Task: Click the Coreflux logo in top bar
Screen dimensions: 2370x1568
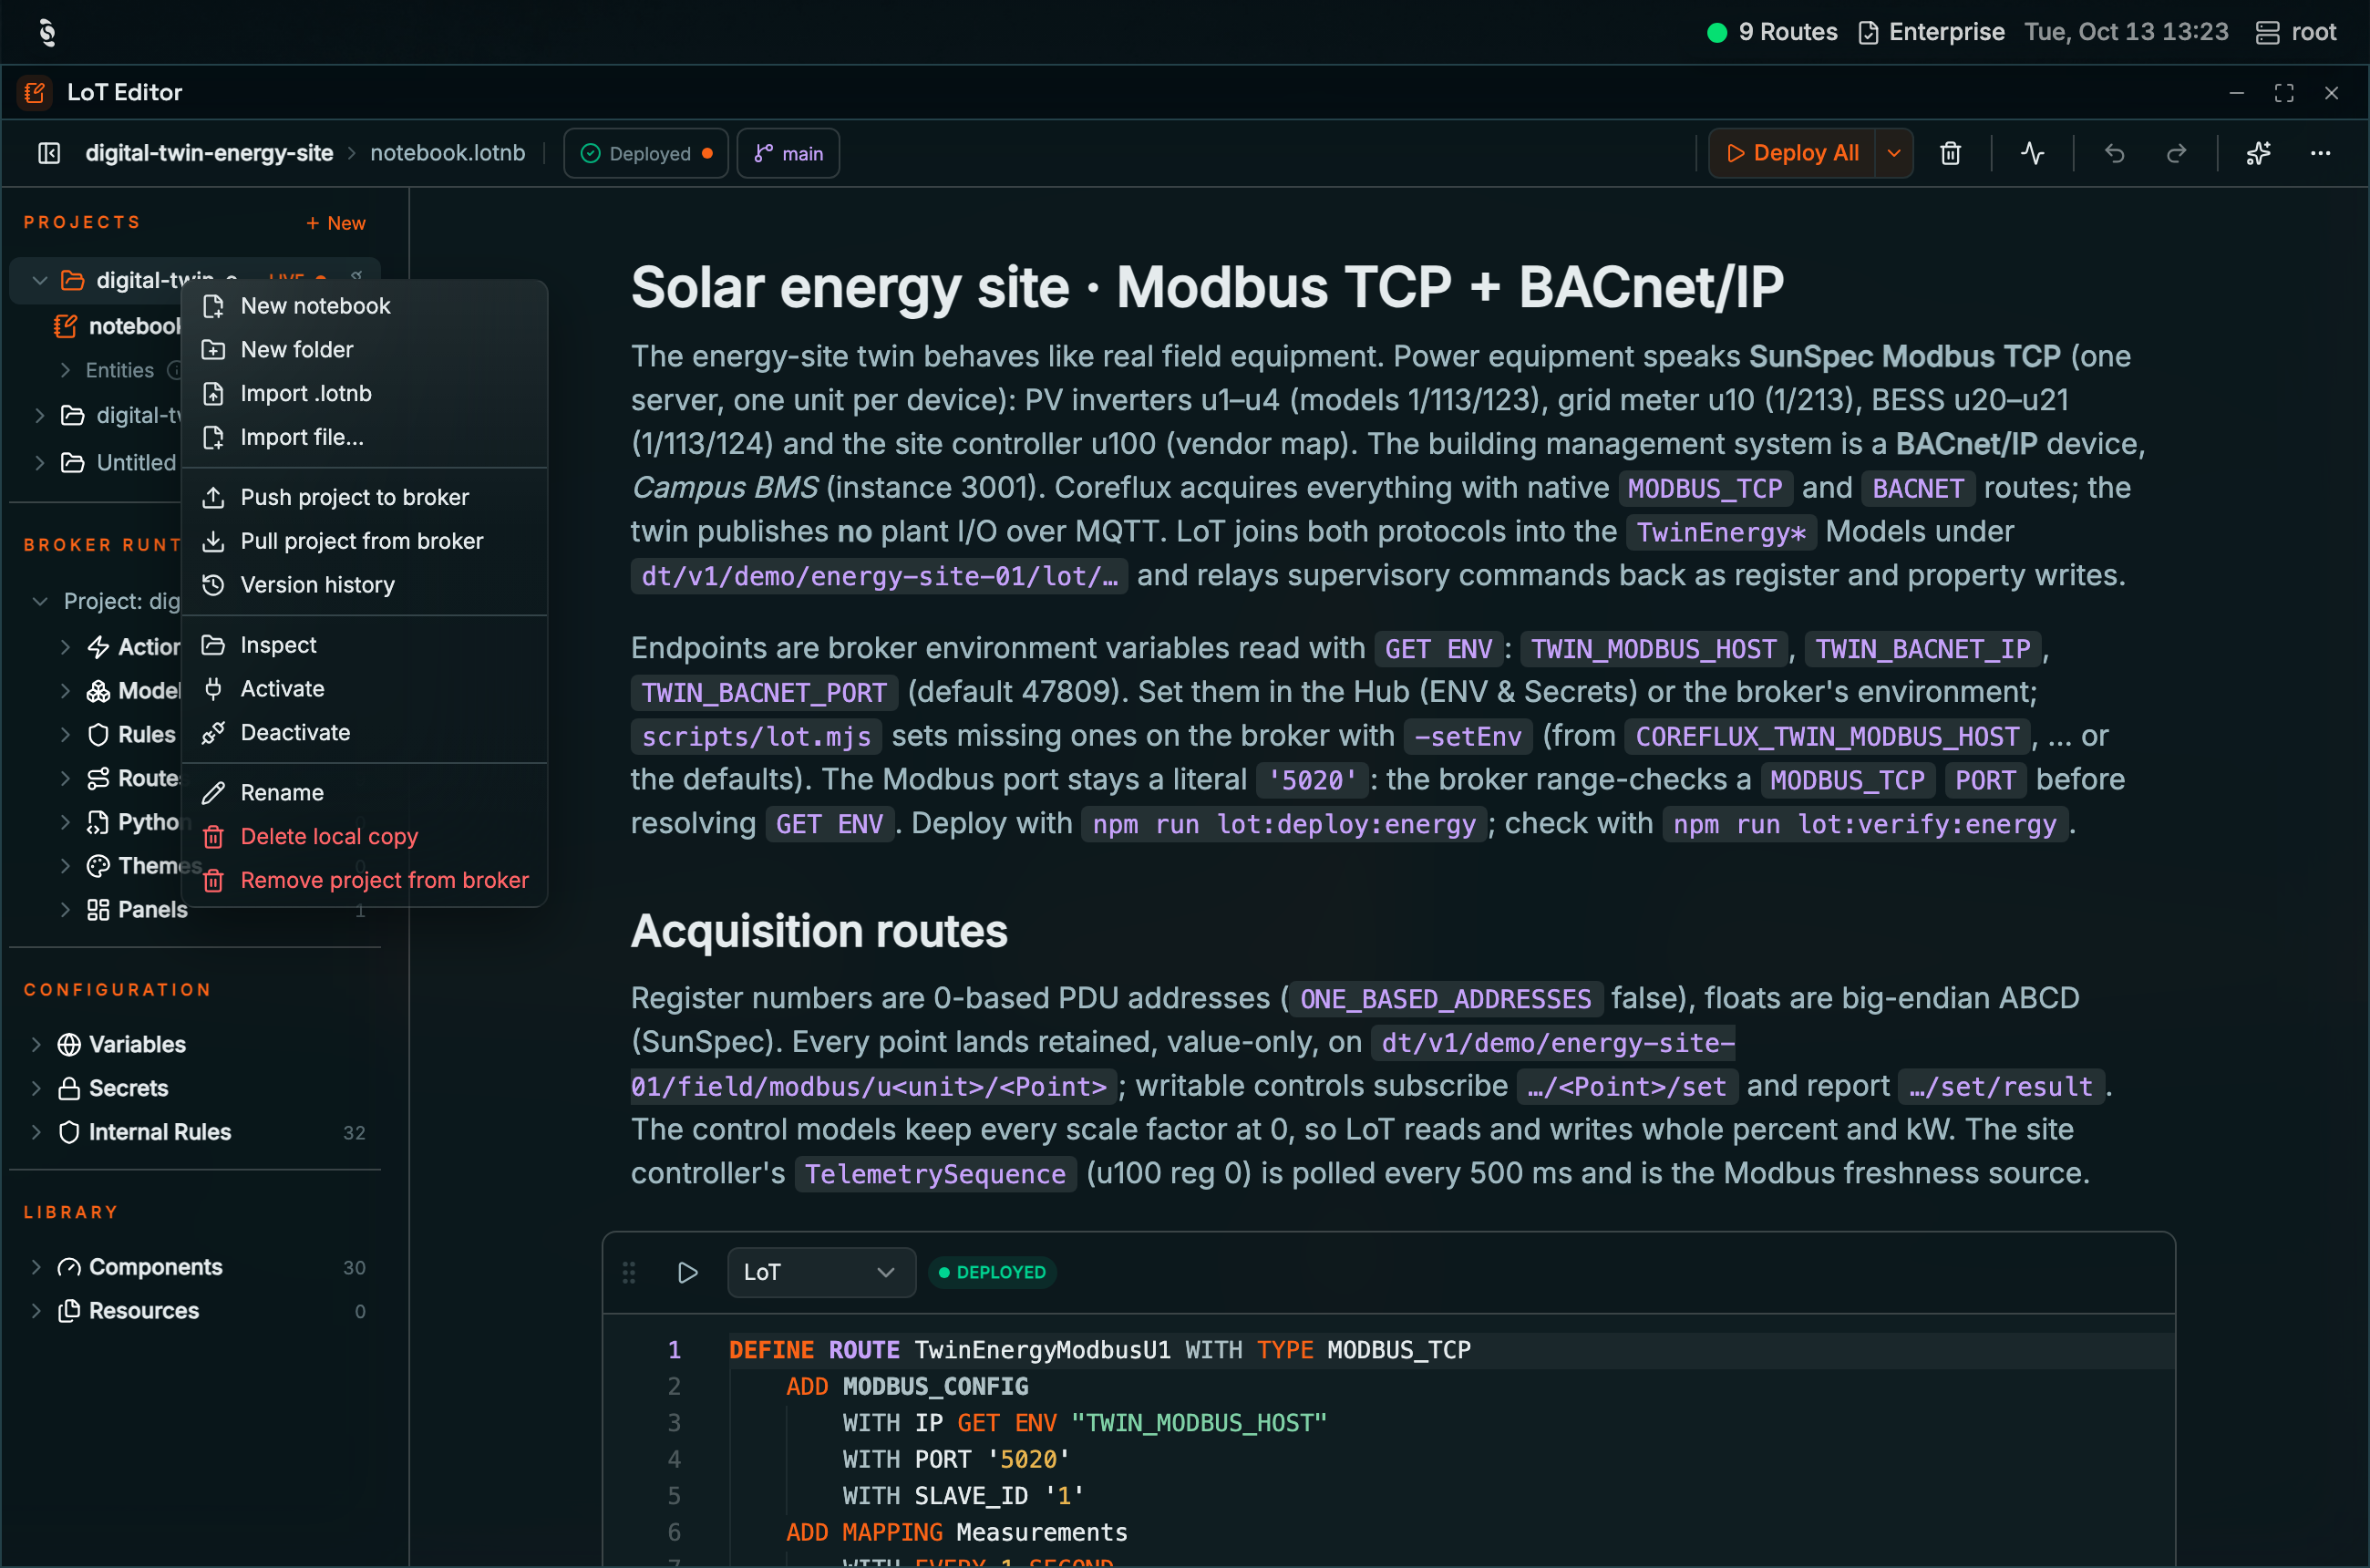Action: click(x=47, y=32)
